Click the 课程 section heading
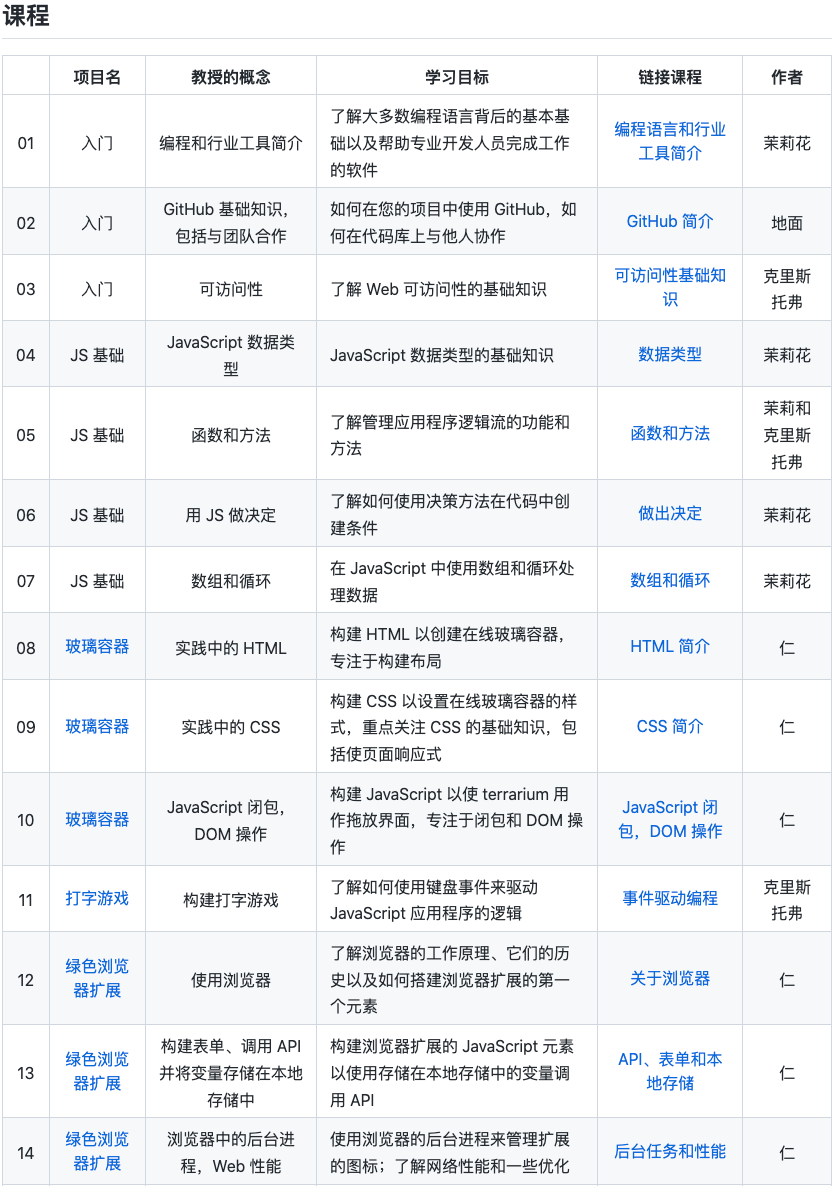The height and width of the screenshot is (1186, 836). pyautogui.click(x=26, y=15)
